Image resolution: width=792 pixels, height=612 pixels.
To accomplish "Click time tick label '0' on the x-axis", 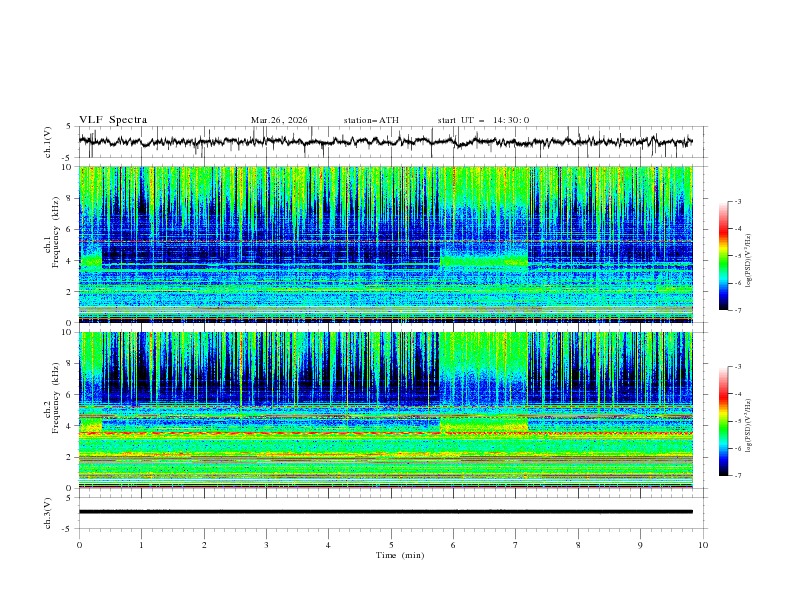I will click(79, 545).
